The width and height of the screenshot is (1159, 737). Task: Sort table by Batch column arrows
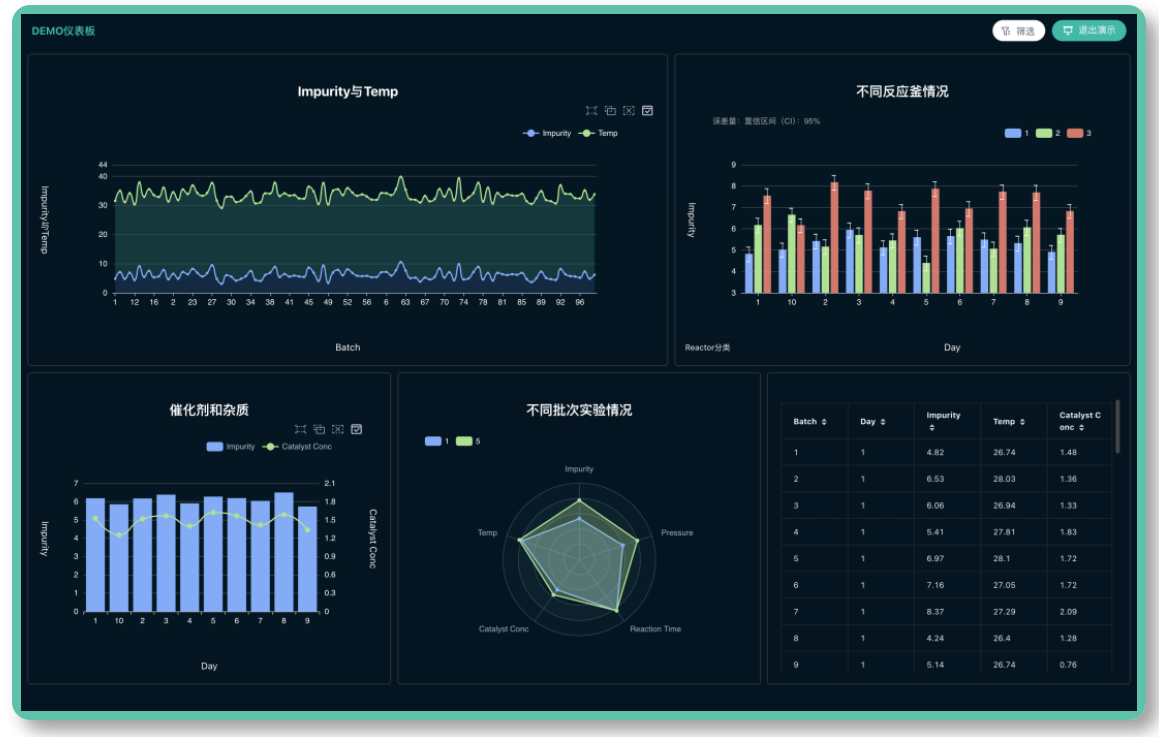click(824, 422)
